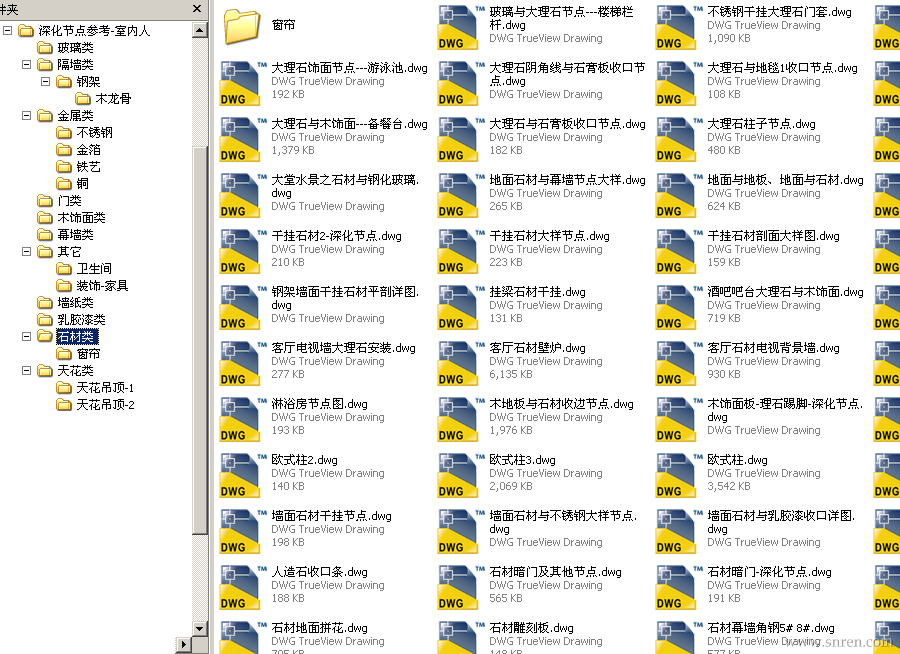Collapse the 其它 tree node
Screen dimensions: 900x654
(26, 251)
